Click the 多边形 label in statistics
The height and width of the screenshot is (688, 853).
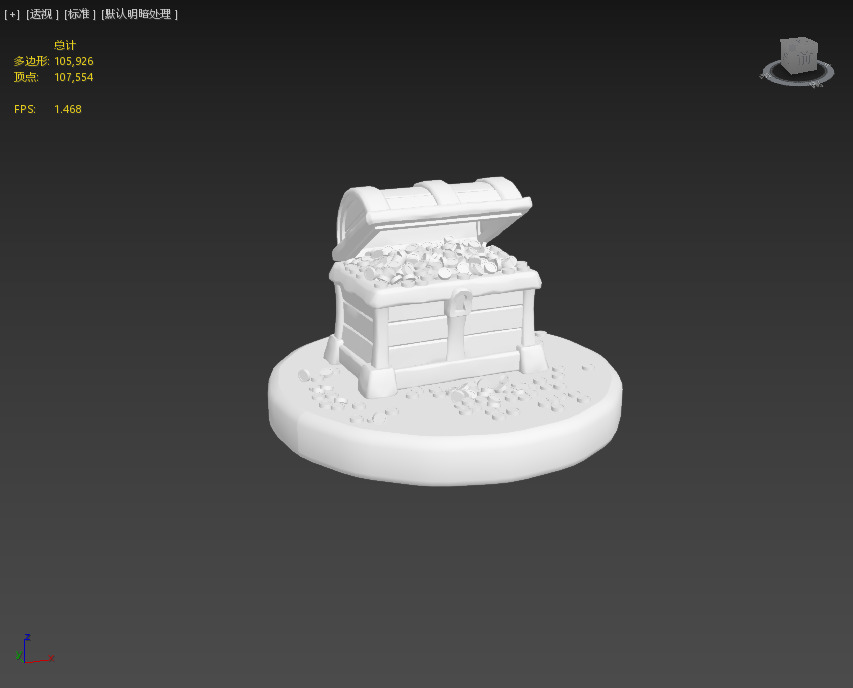click(x=31, y=61)
